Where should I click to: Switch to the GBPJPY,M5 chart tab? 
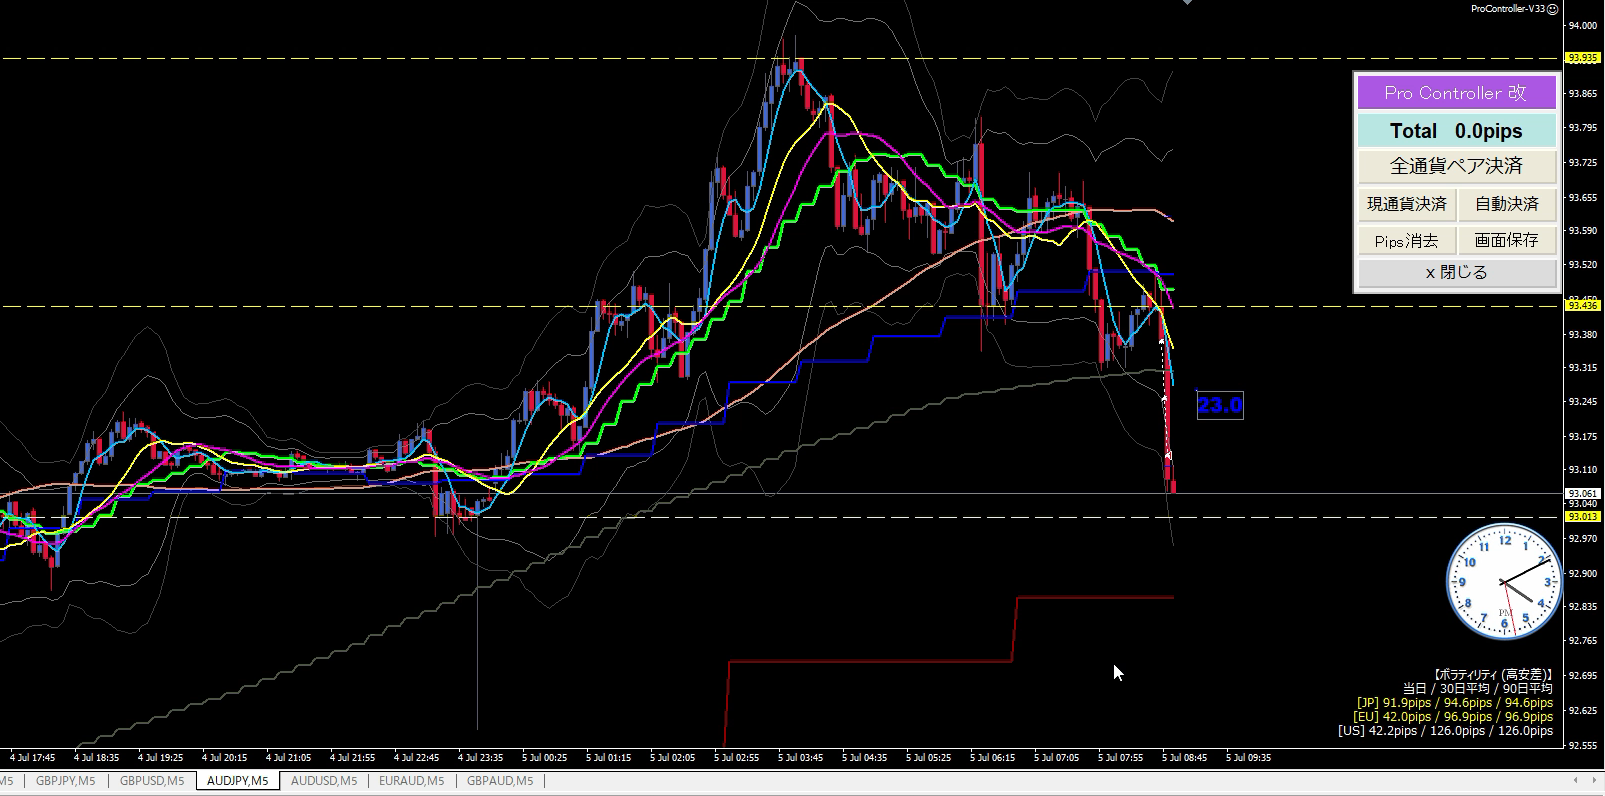pos(66,781)
